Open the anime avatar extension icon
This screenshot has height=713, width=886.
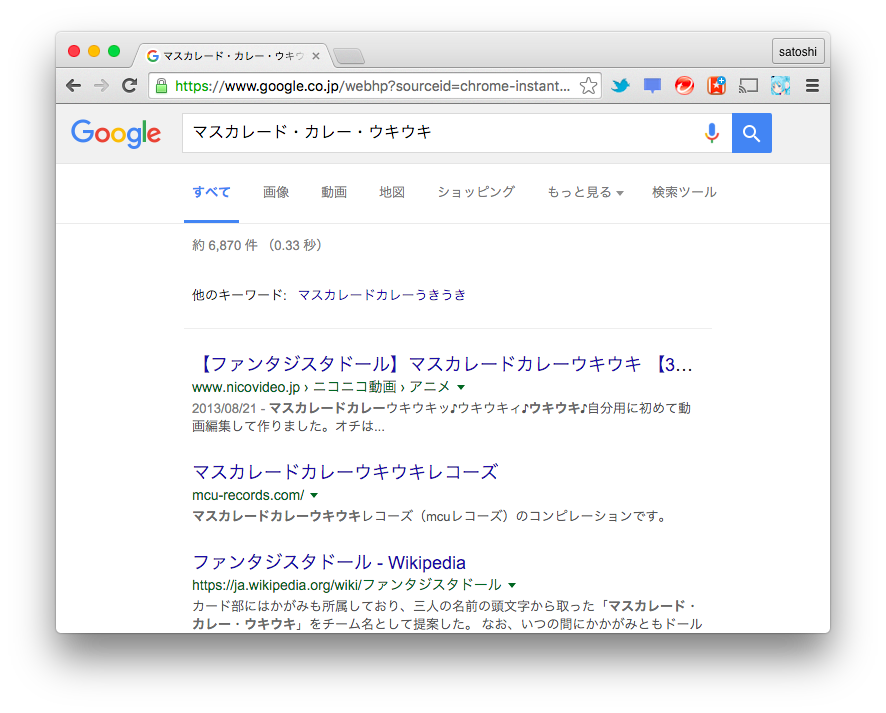click(780, 86)
